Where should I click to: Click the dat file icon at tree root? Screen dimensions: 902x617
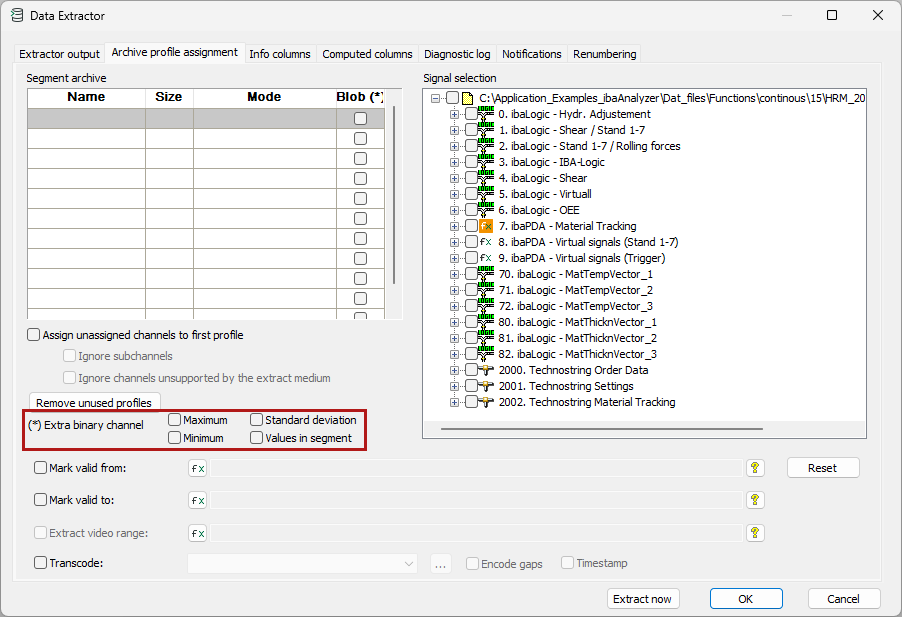468,98
